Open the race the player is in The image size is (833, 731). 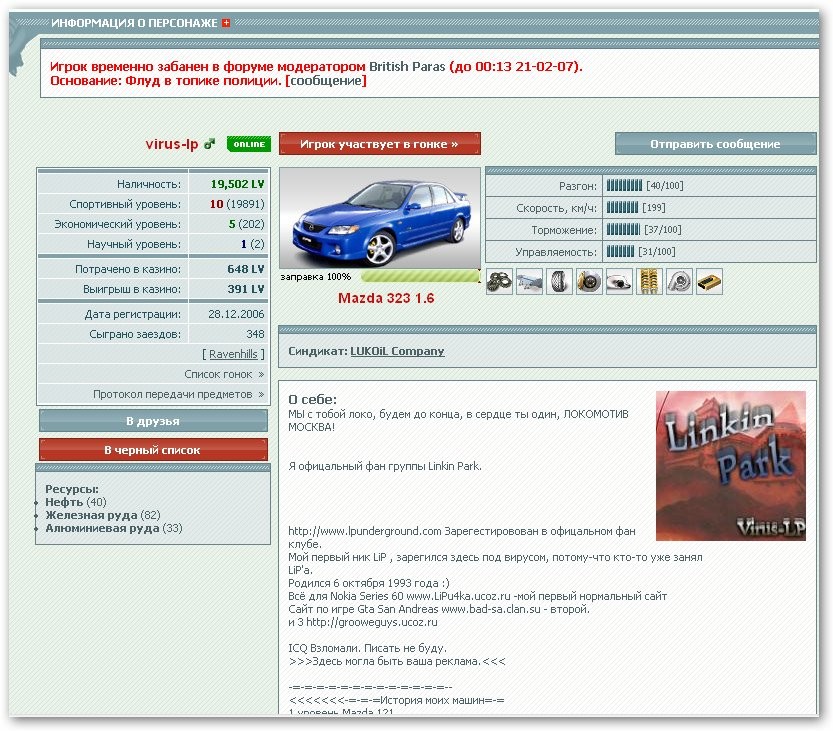380,144
